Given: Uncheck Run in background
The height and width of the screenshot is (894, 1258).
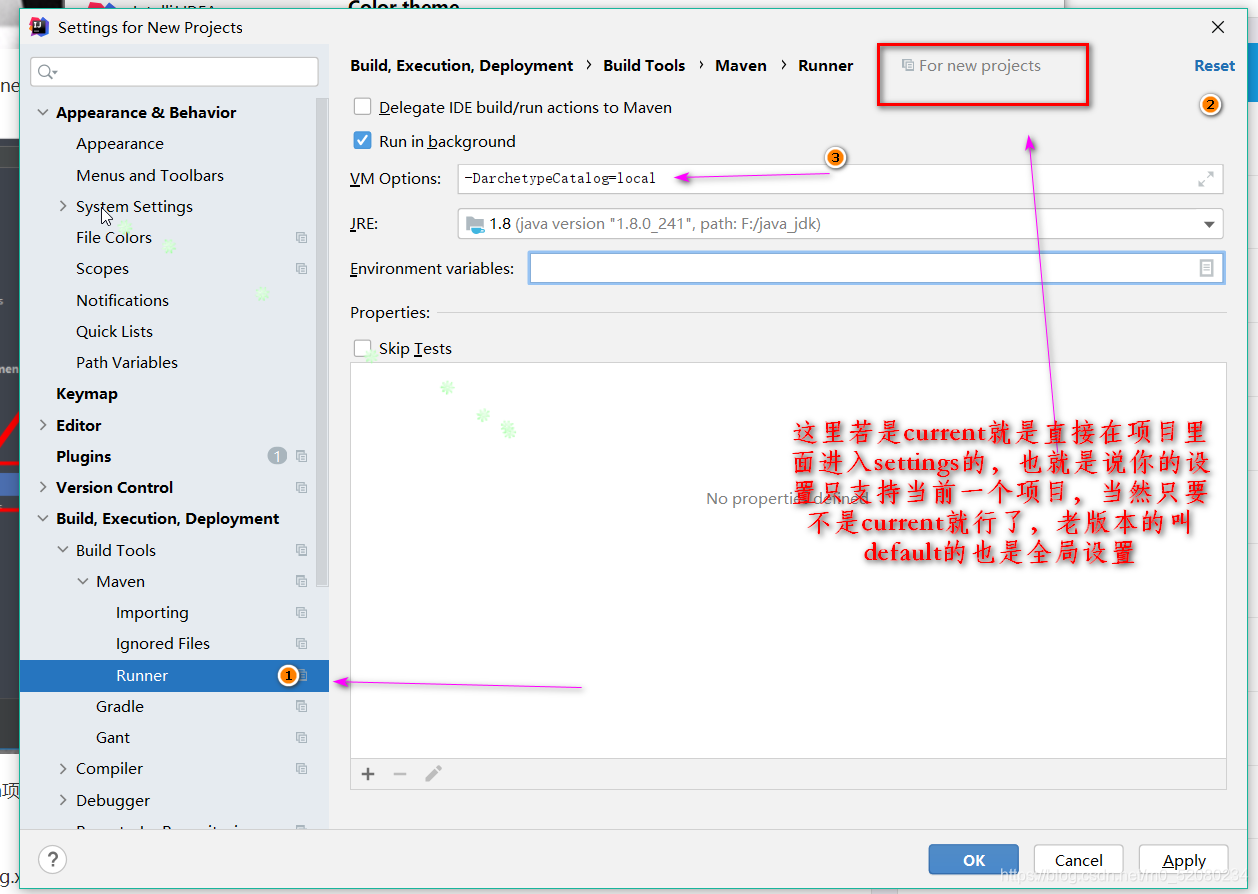Looking at the screenshot, I should (362, 141).
